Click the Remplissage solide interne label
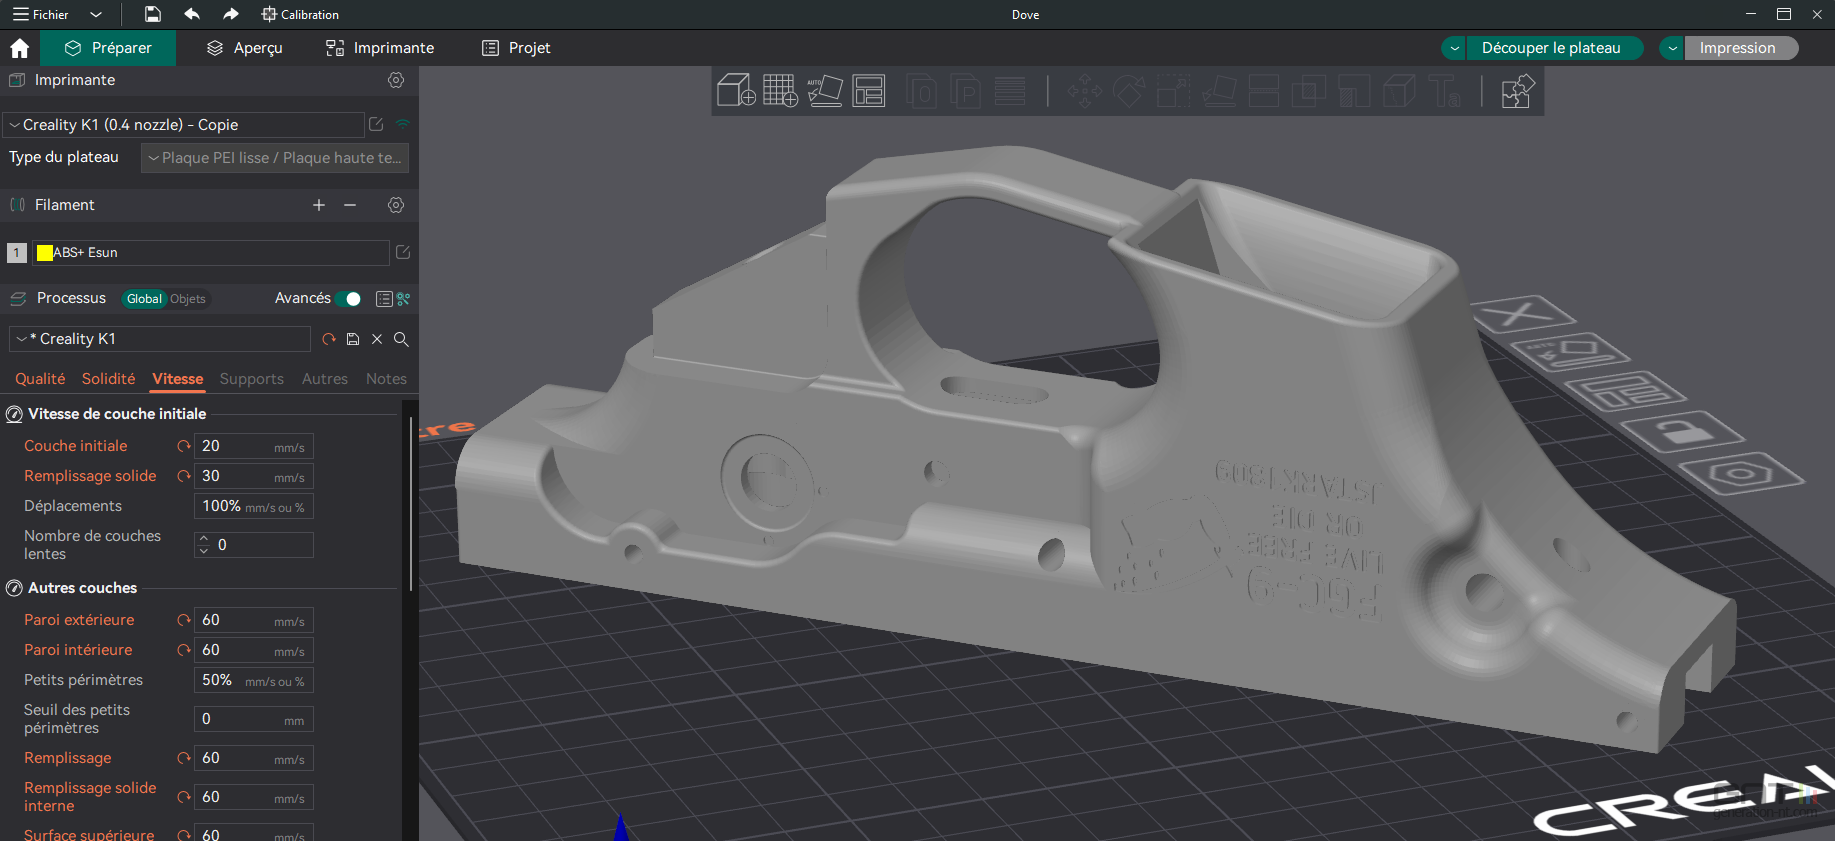The image size is (1835, 841). click(90, 797)
